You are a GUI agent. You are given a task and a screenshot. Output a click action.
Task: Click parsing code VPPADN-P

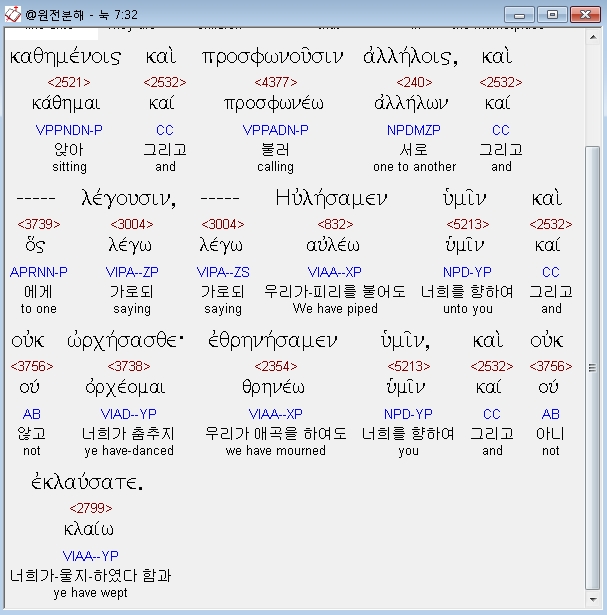276,130
